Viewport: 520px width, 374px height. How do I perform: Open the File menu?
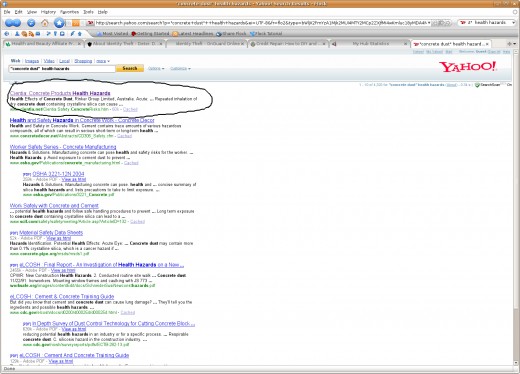click(x=7, y=12)
